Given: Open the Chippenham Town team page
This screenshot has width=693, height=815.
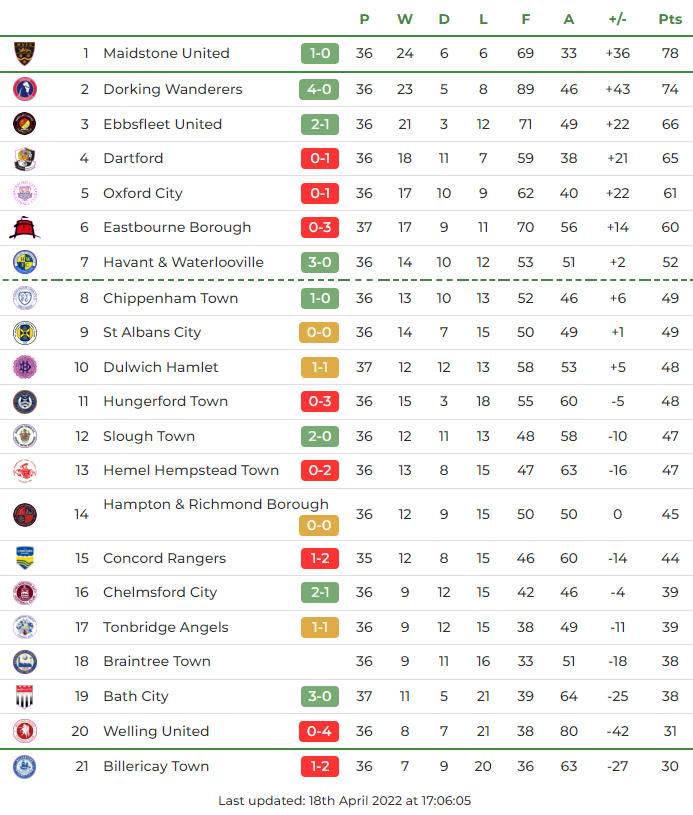Looking at the screenshot, I should pyautogui.click(x=170, y=298).
